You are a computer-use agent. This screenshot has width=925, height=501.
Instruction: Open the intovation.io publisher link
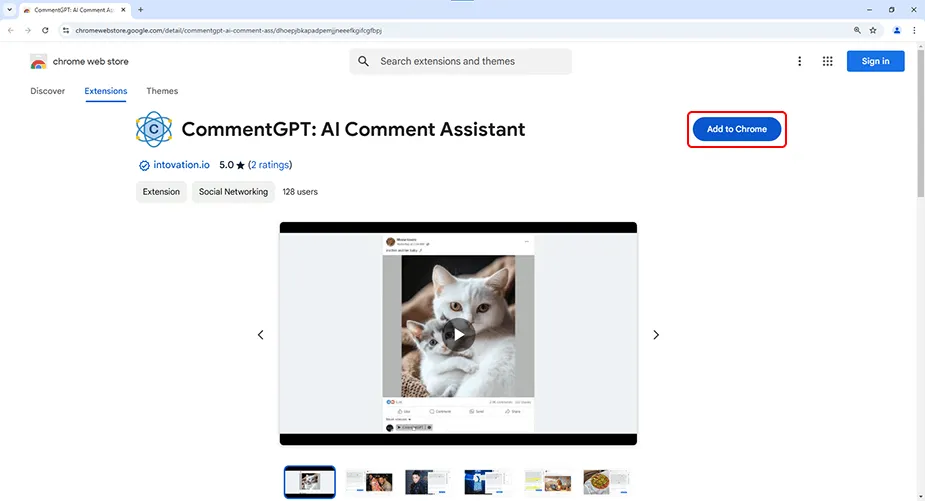point(181,165)
